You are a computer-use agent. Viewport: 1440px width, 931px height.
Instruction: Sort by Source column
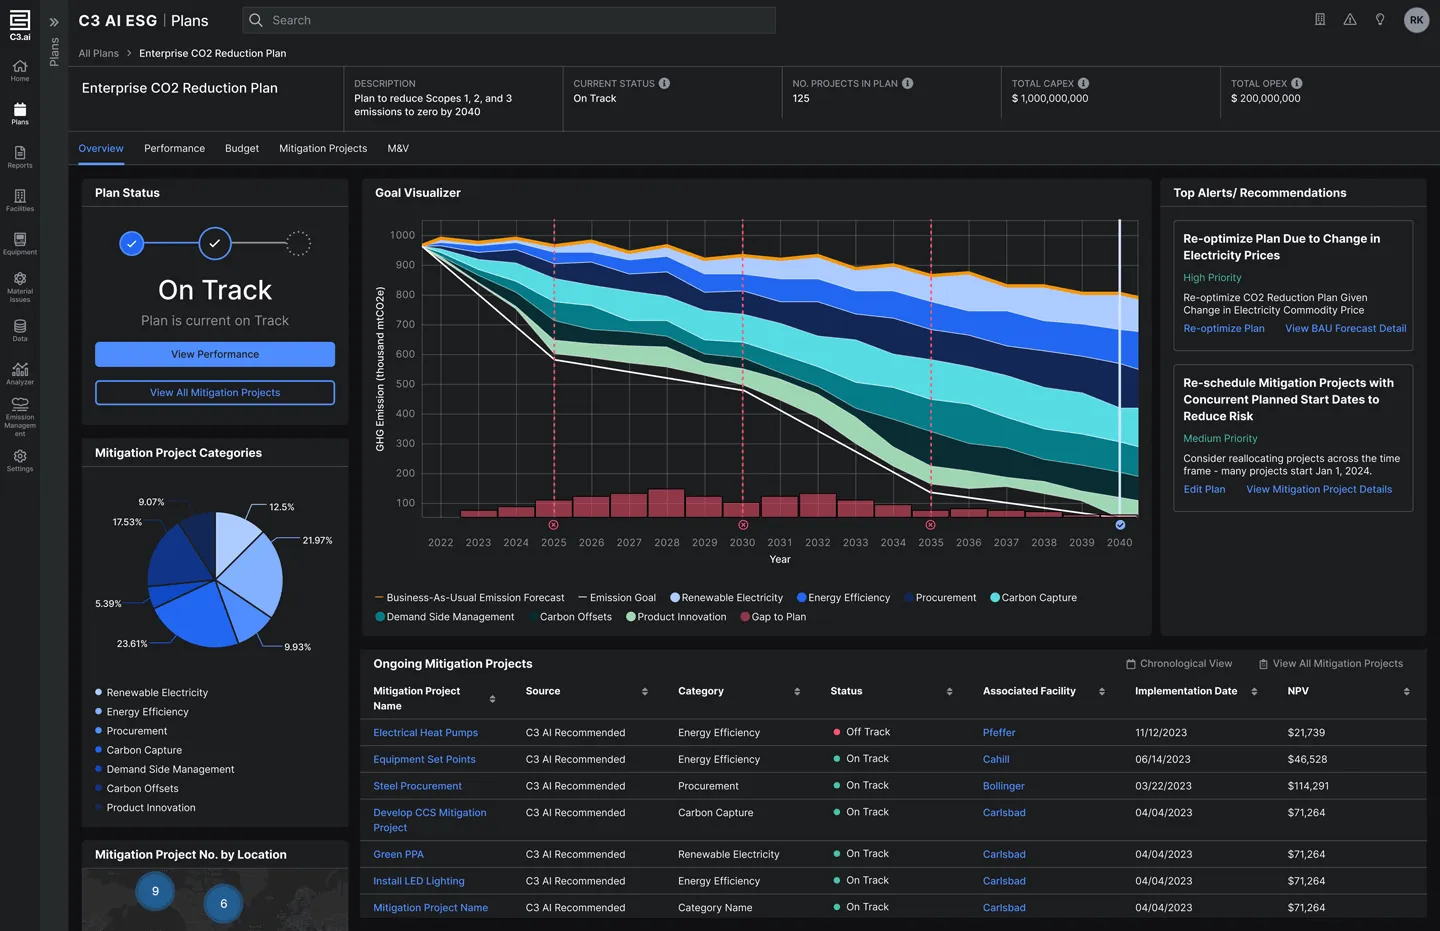coord(645,692)
